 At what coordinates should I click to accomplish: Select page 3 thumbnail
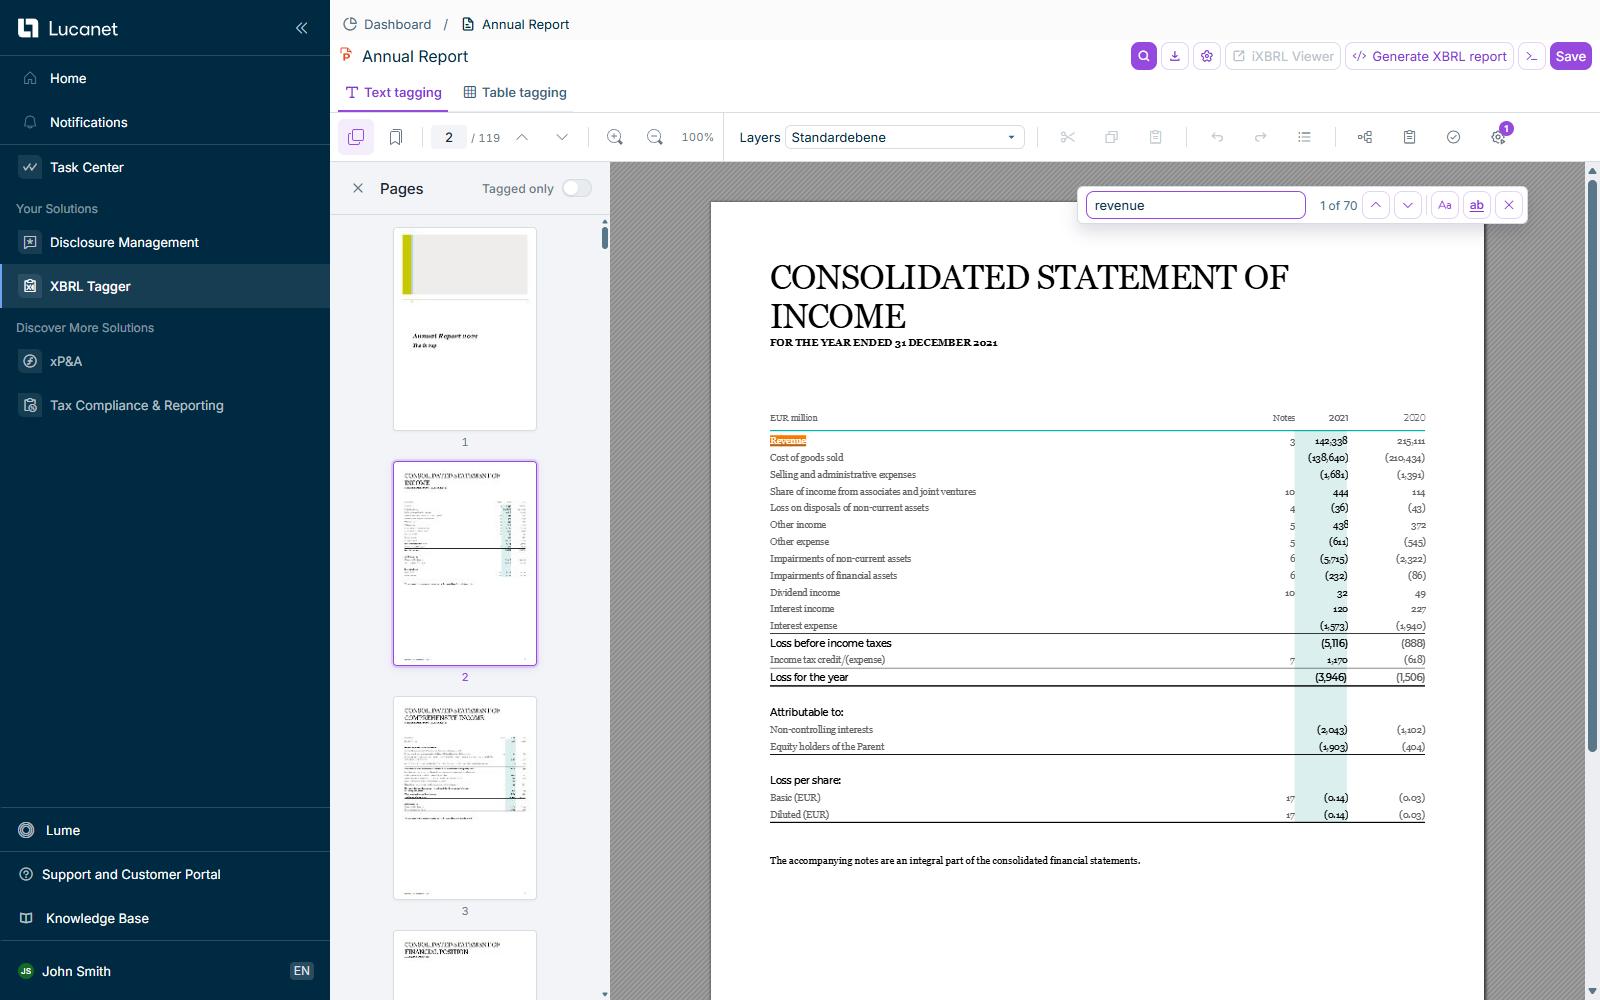[465, 798]
